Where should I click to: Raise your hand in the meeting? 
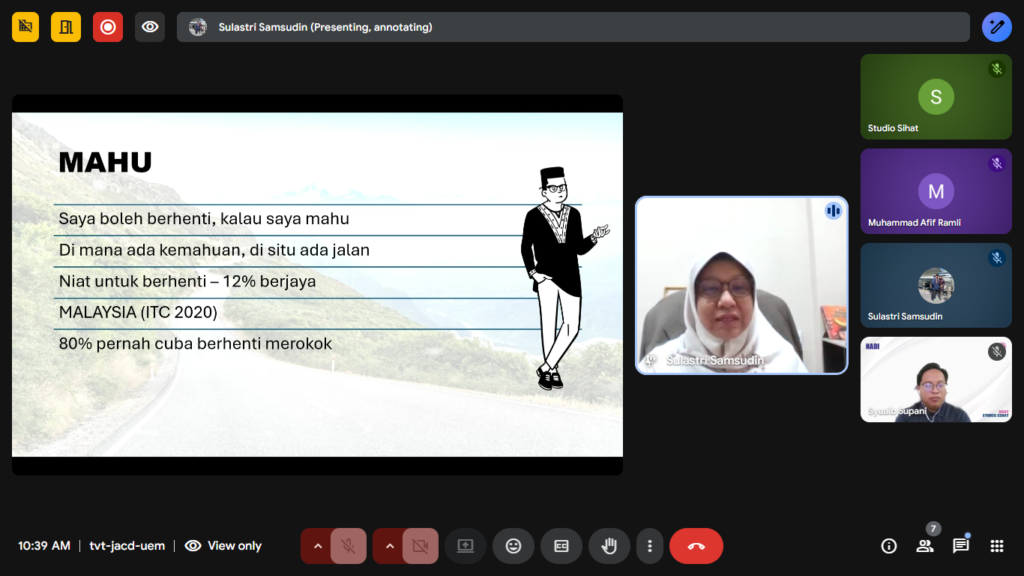(608, 546)
